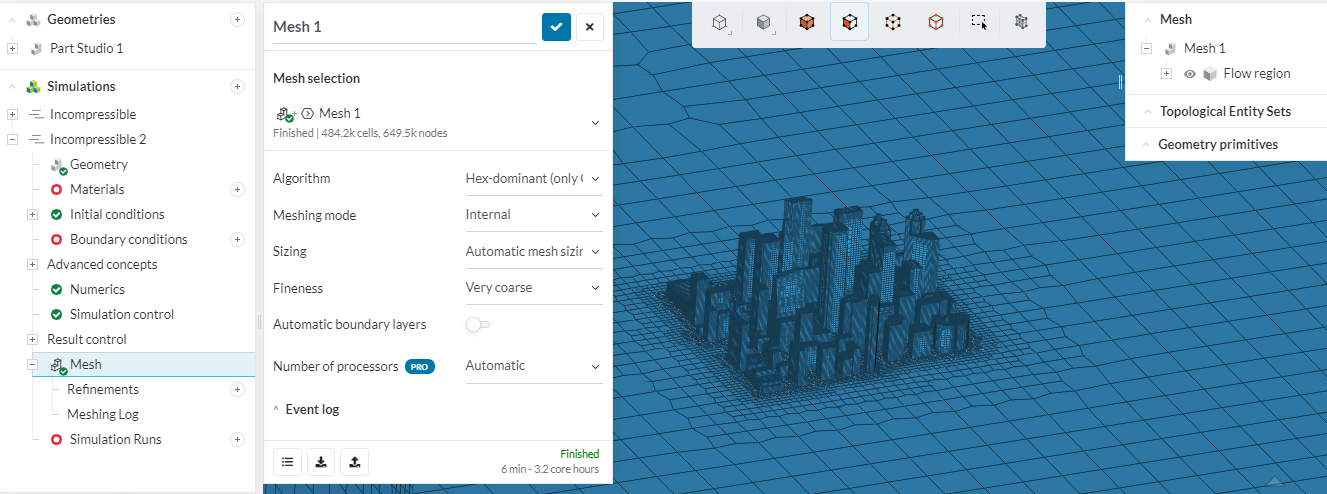The width and height of the screenshot is (1327, 494).
Task: Expand the Initial conditions node
Action: tap(33, 214)
